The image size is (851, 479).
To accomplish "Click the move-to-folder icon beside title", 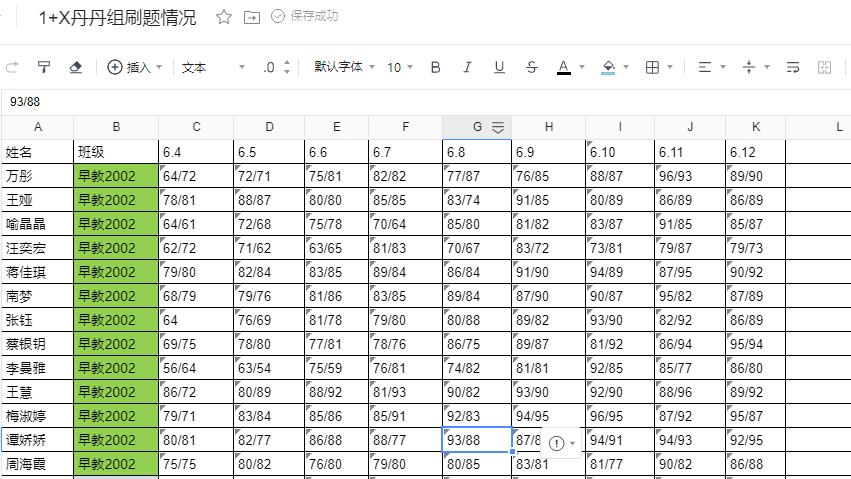I will [x=251, y=17].
